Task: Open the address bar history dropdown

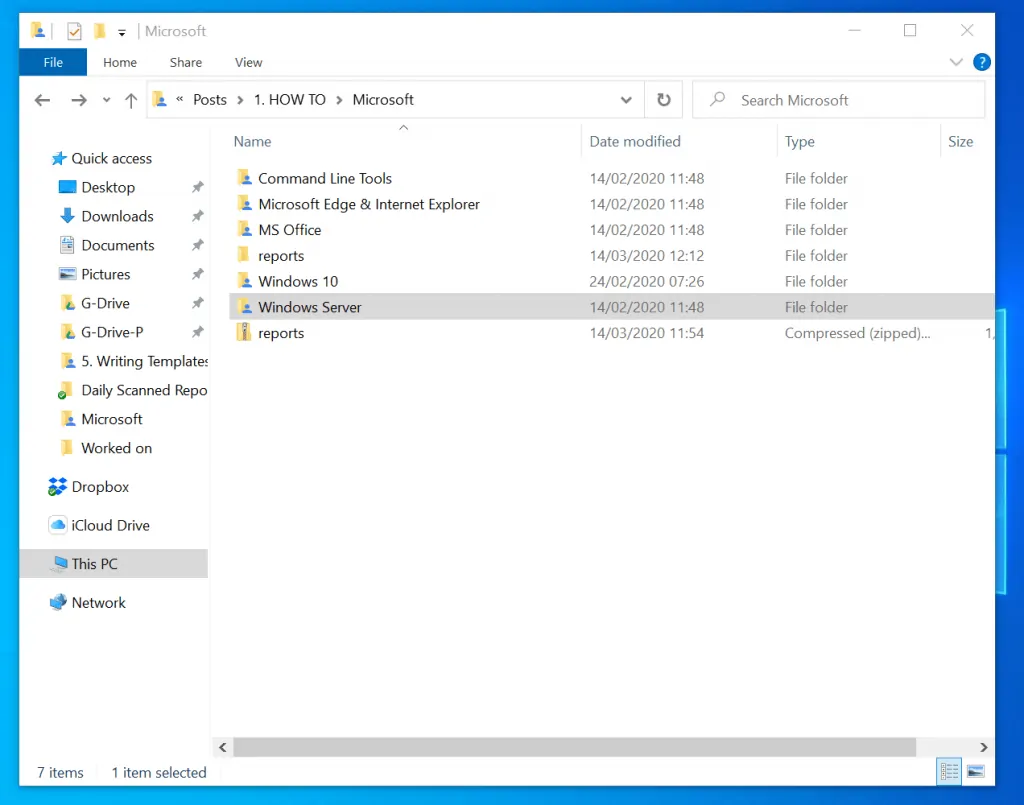Action: pyautogui.click(x=626, y=99)
